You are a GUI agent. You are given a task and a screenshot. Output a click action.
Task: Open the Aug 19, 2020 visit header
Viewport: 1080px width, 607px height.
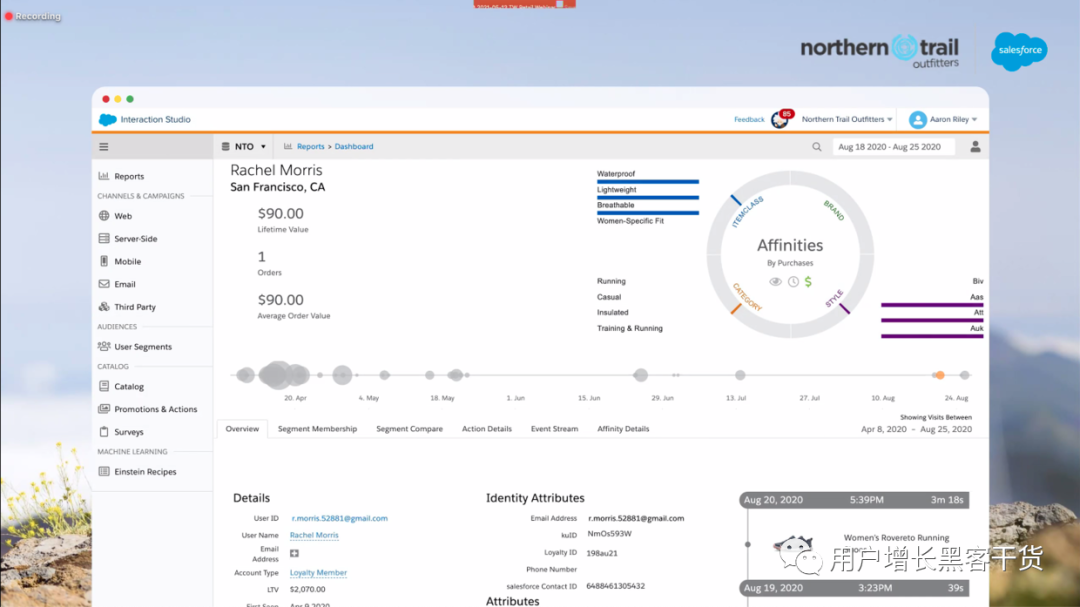[854, 588]
